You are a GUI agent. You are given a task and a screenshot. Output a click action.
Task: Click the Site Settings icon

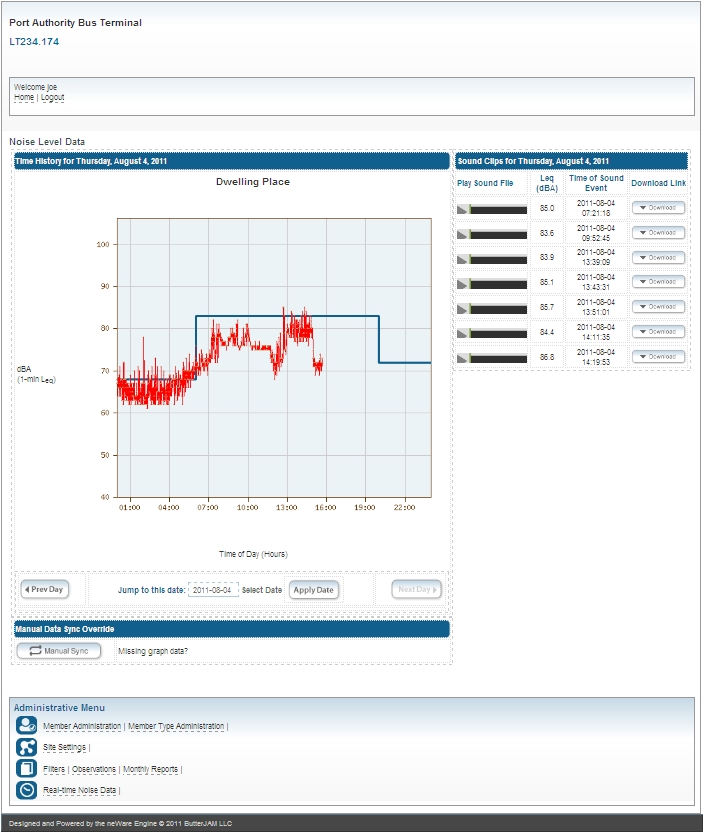[x=27, y=747]
